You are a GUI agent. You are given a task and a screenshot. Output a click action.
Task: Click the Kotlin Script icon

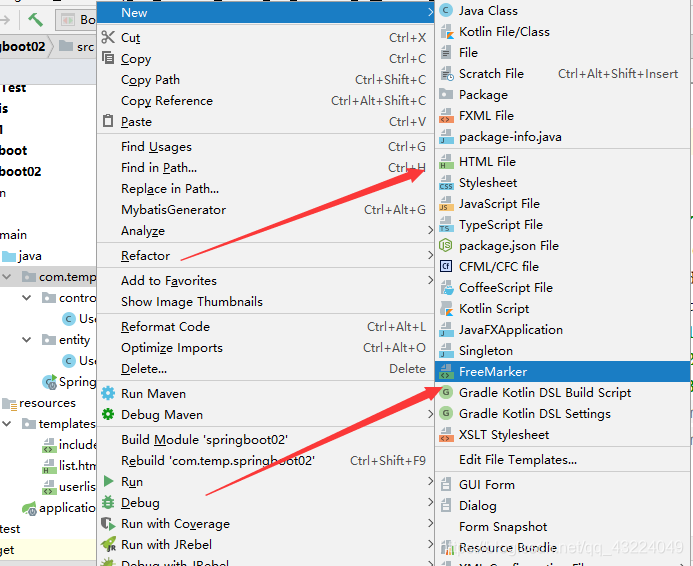(446, 309)
